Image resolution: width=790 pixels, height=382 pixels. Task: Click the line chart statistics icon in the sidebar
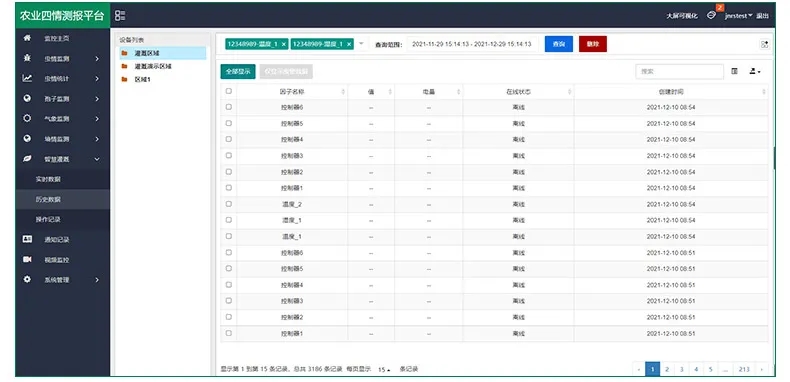pyautogui.click(x=27, y=79)
